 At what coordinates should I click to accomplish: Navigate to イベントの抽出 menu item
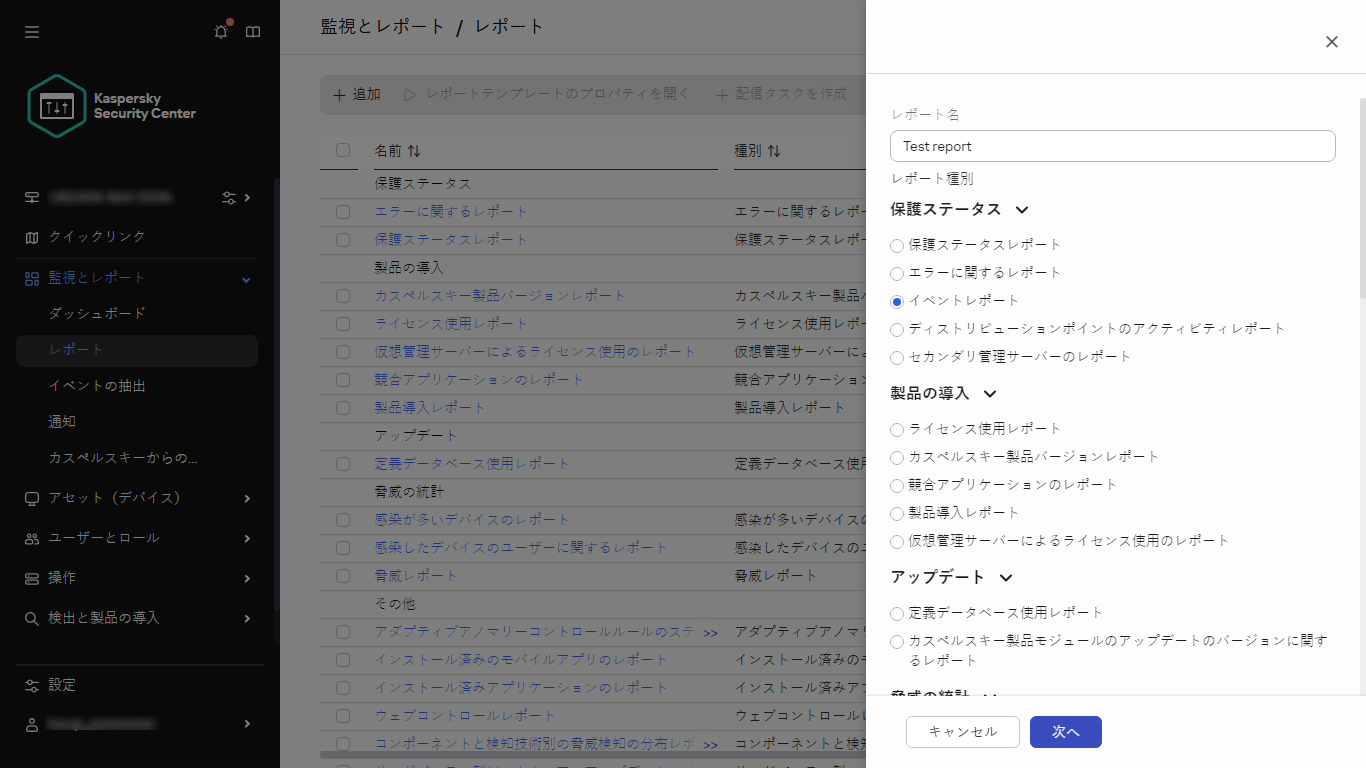[94, 385]
